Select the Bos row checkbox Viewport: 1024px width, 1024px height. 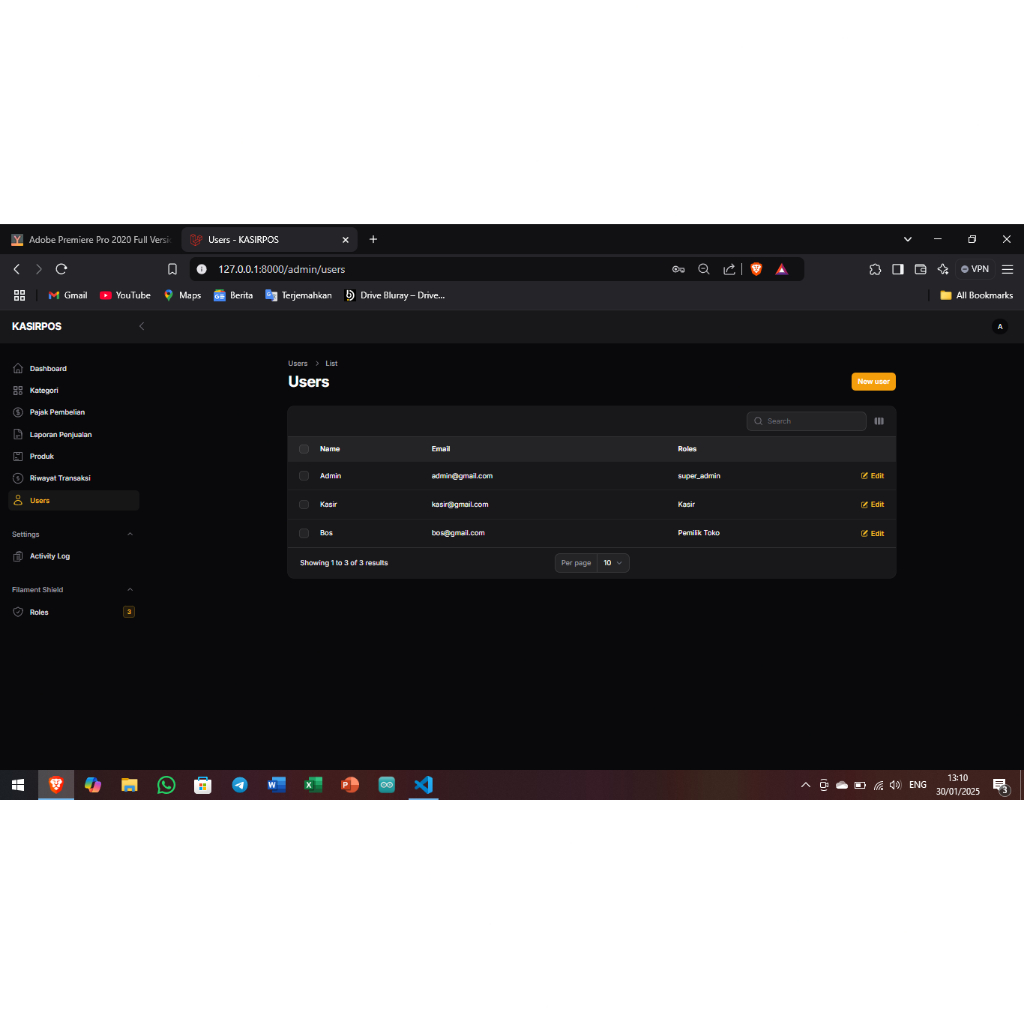click(304, 534)
